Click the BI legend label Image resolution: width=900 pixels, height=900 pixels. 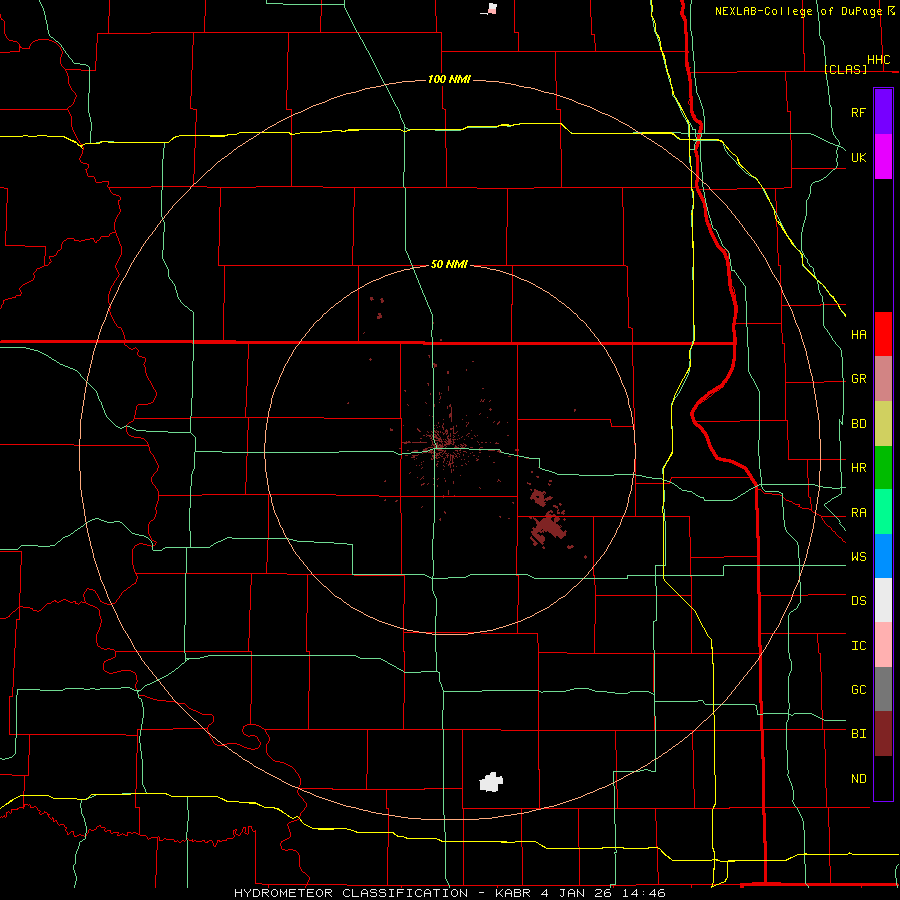pyautogui.click(x=858, y=734)
